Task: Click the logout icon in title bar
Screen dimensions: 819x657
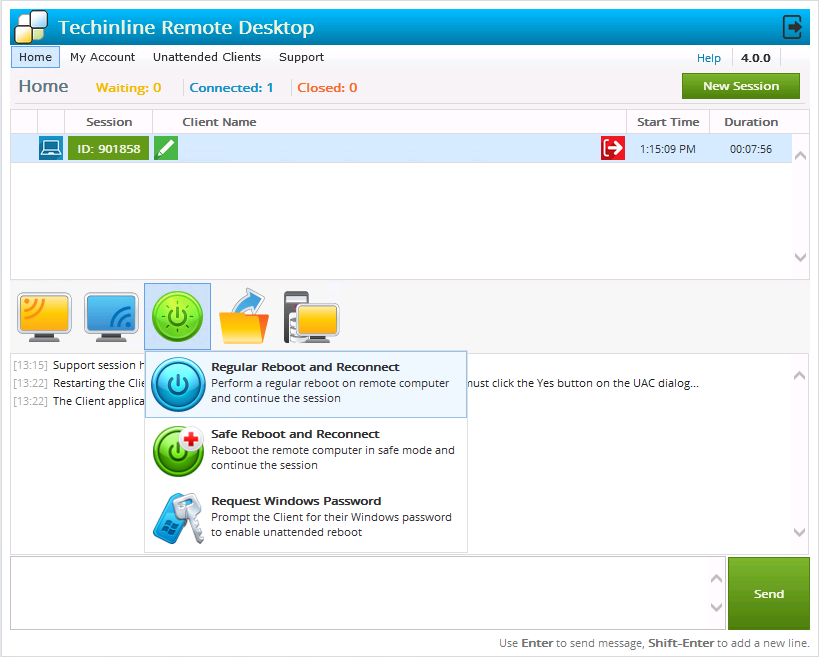Action: [793, 27]
